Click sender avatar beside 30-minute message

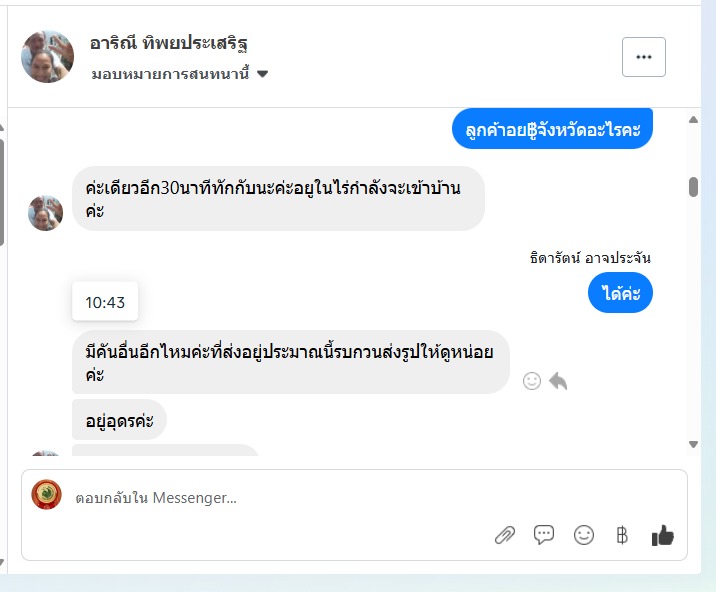[x=45, y=212]
